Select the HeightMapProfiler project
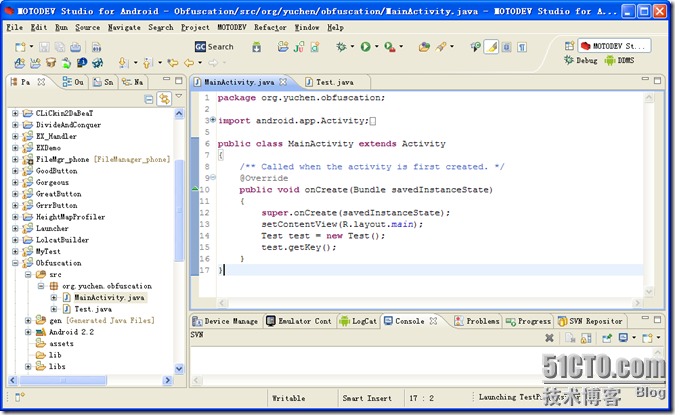Screen dimensions: 675x415 coord(70,217)
